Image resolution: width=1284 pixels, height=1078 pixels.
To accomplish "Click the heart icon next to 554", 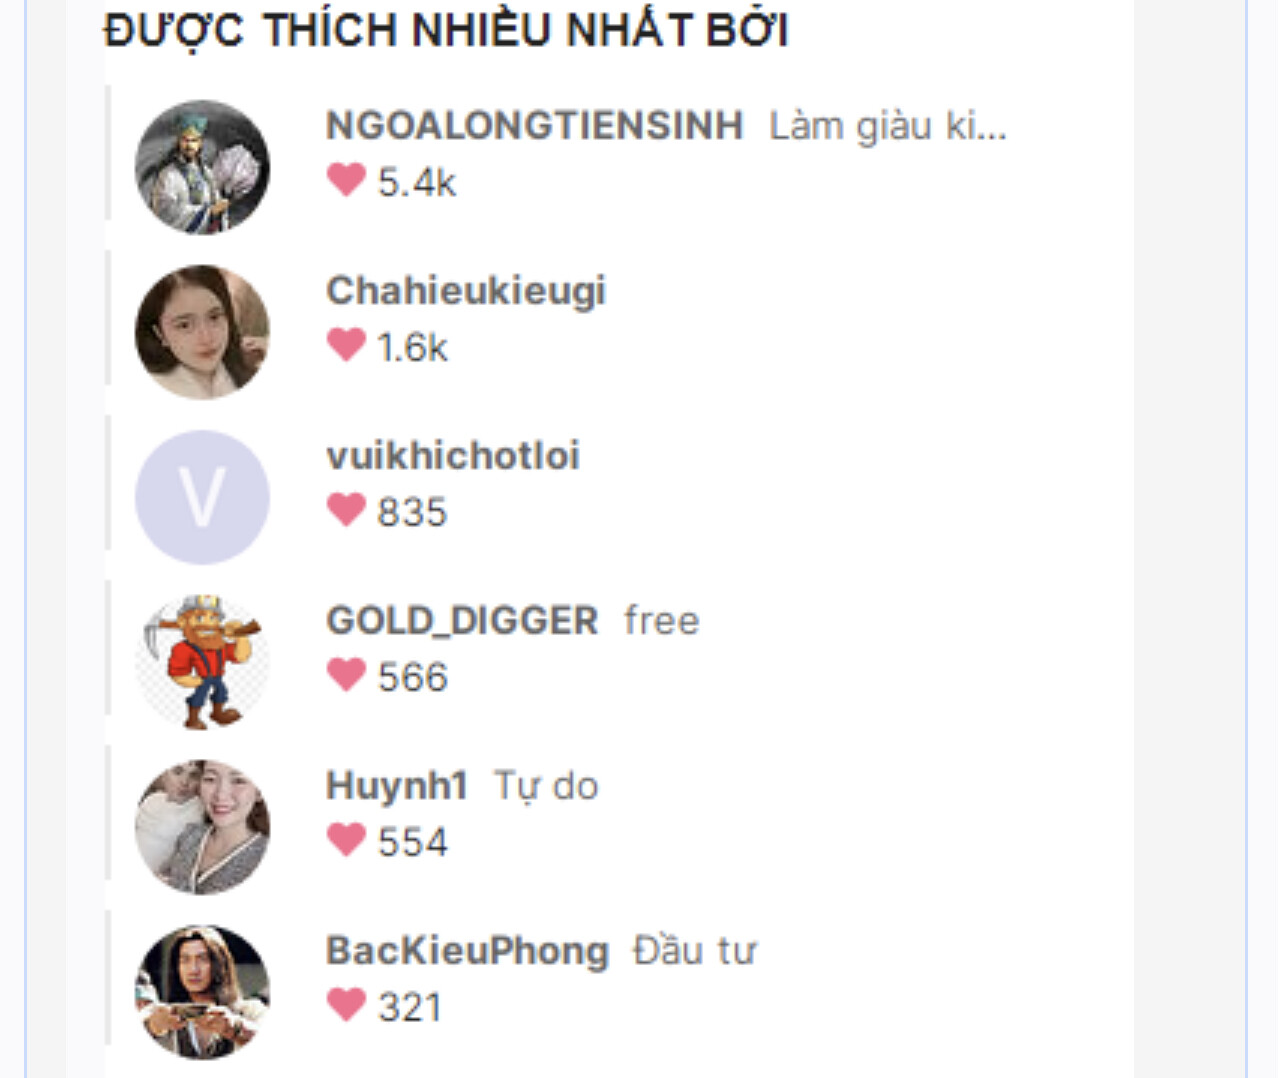I will tap(347, 840).
